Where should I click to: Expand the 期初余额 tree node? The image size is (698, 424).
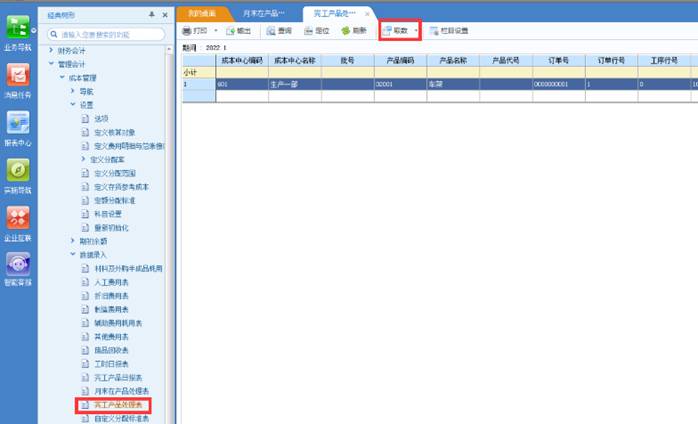[x=72, y=241]
